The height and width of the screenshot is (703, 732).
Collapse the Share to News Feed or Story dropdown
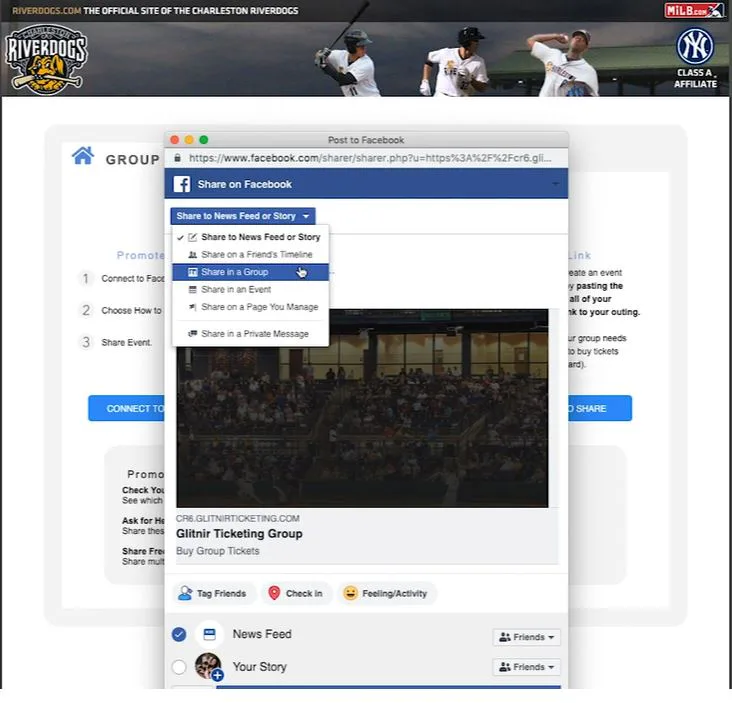243,216
